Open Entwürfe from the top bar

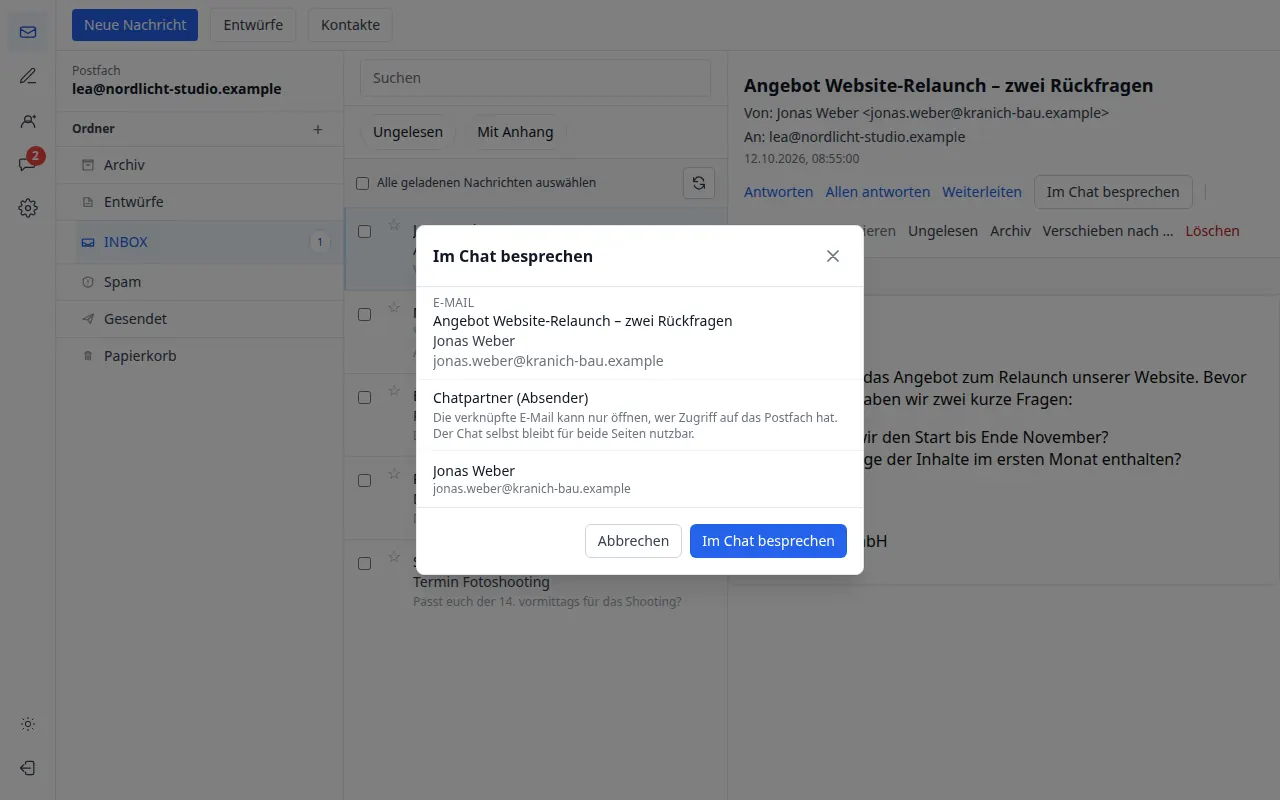click(253, 25)
